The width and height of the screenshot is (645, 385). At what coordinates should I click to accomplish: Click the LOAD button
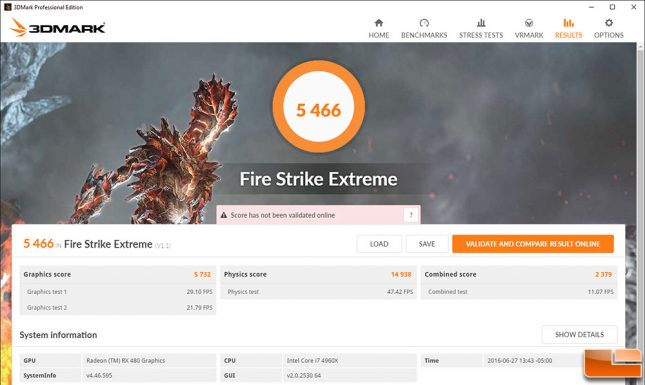coord(379,244)
